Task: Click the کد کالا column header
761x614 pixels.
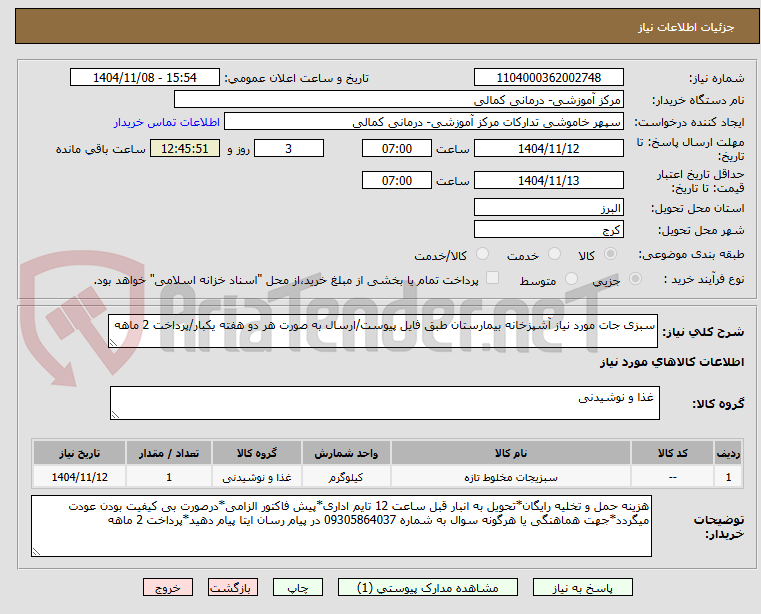Action: point(672,453)
